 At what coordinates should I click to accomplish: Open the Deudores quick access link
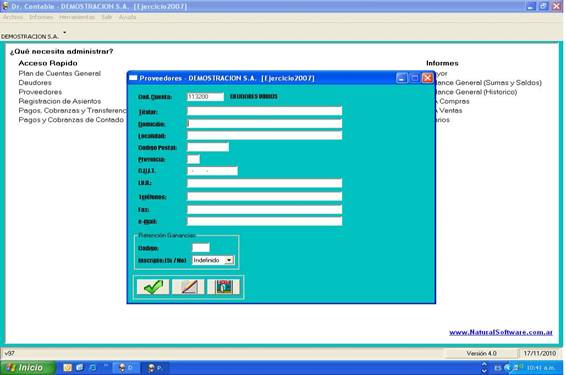35,83
